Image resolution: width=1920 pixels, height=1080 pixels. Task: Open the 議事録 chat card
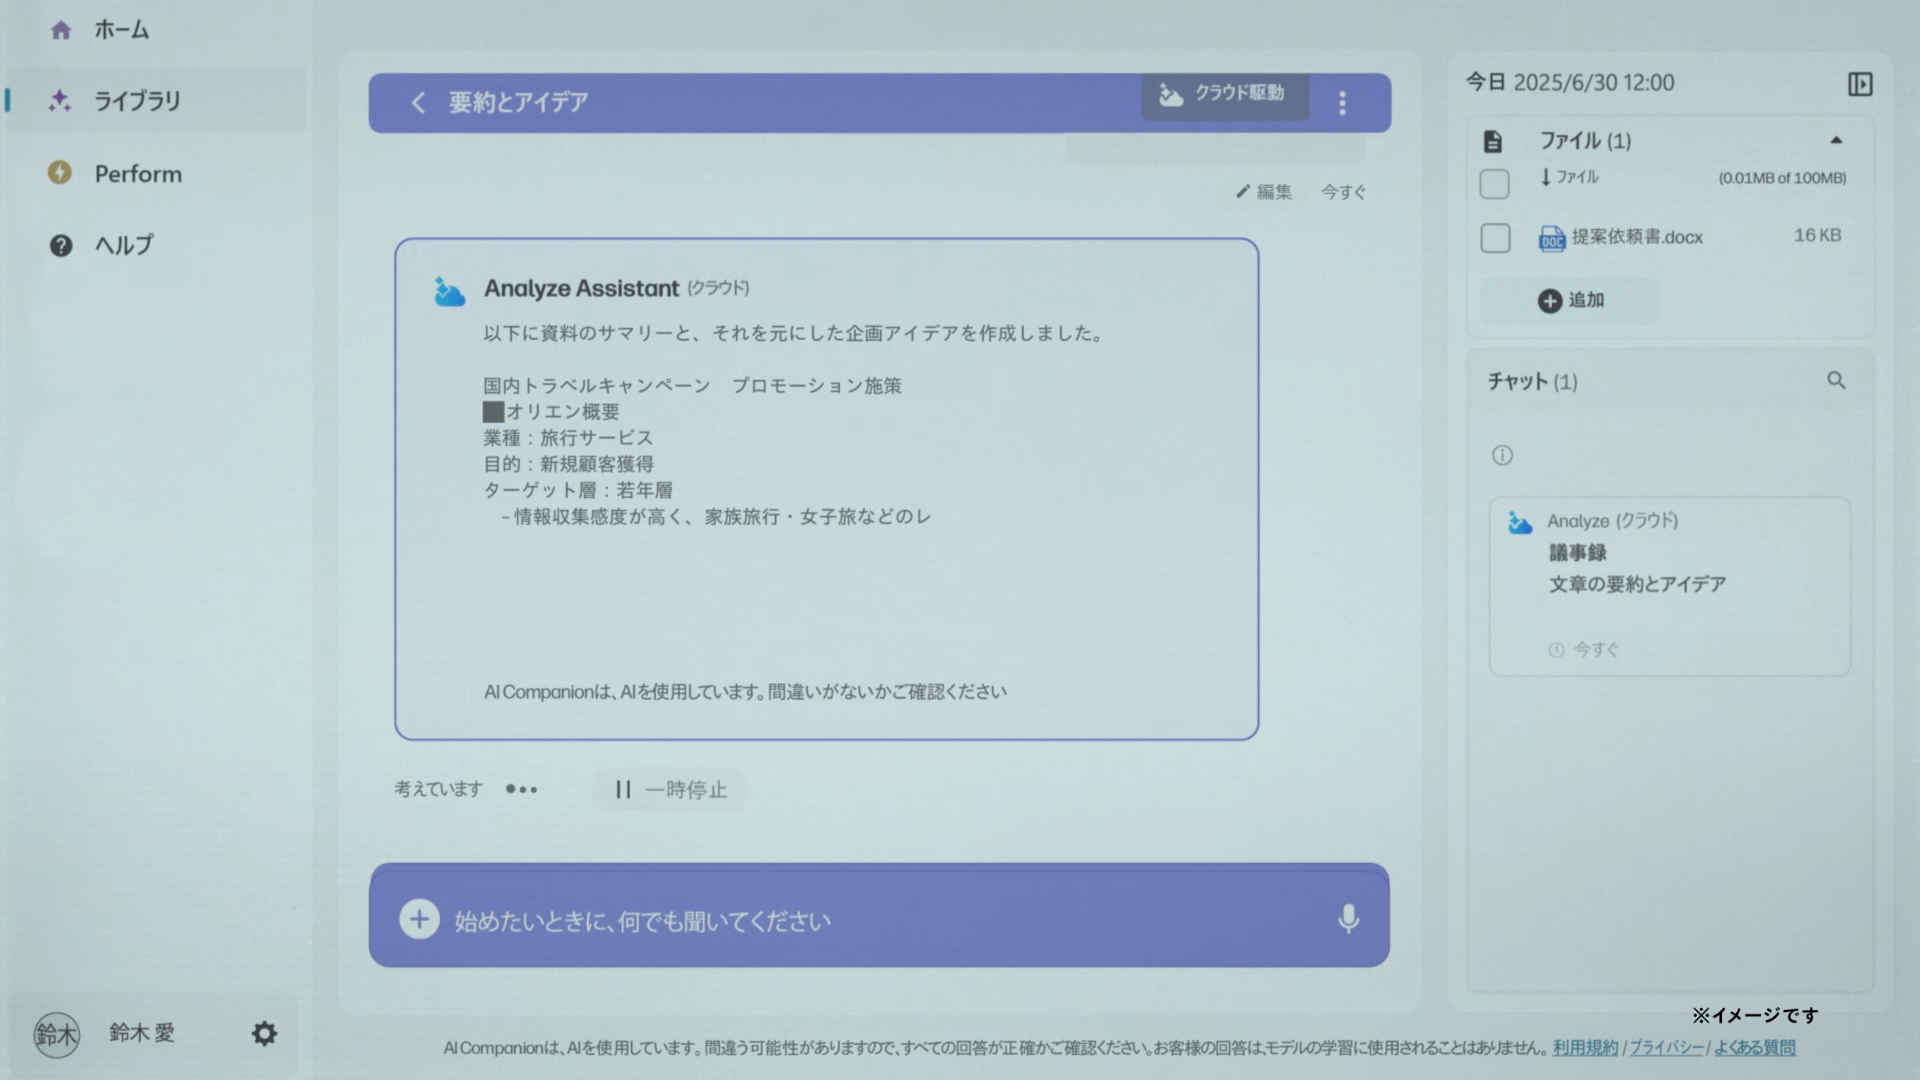tap(1669, 586)
